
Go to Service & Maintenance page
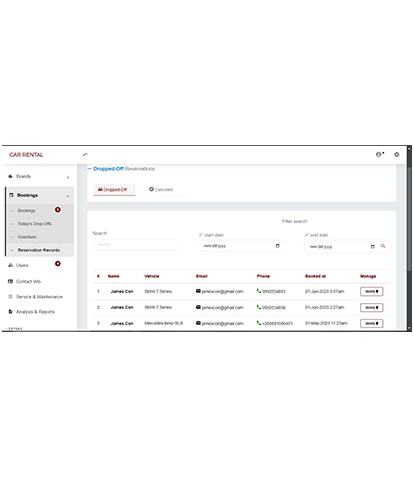pyautogui.click(x=39, y=297)
